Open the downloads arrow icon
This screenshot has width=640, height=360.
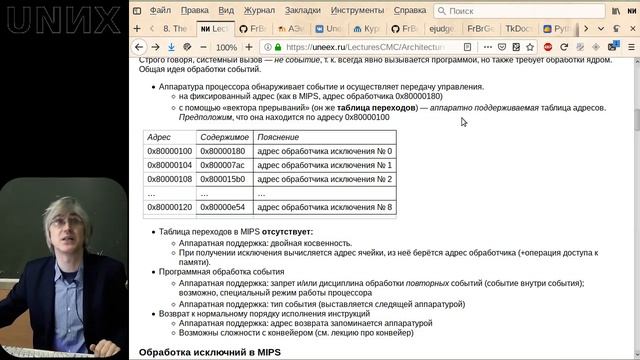click(x=171, y=47)
